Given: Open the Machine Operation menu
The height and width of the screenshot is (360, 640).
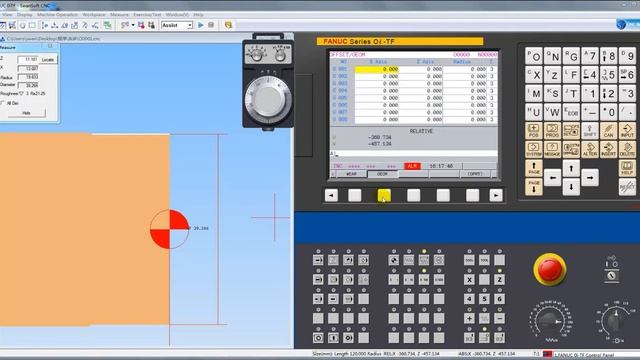Looking at the screenshot, I should 57,15.
